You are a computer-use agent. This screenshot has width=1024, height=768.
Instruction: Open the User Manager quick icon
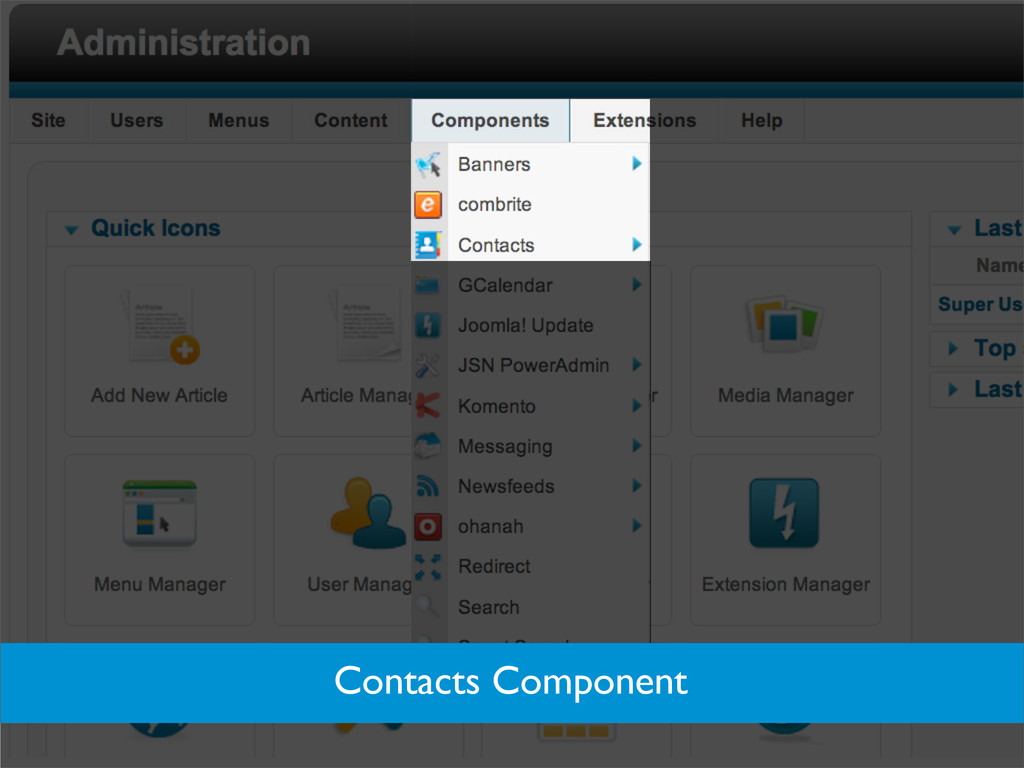tap(343, 539)
